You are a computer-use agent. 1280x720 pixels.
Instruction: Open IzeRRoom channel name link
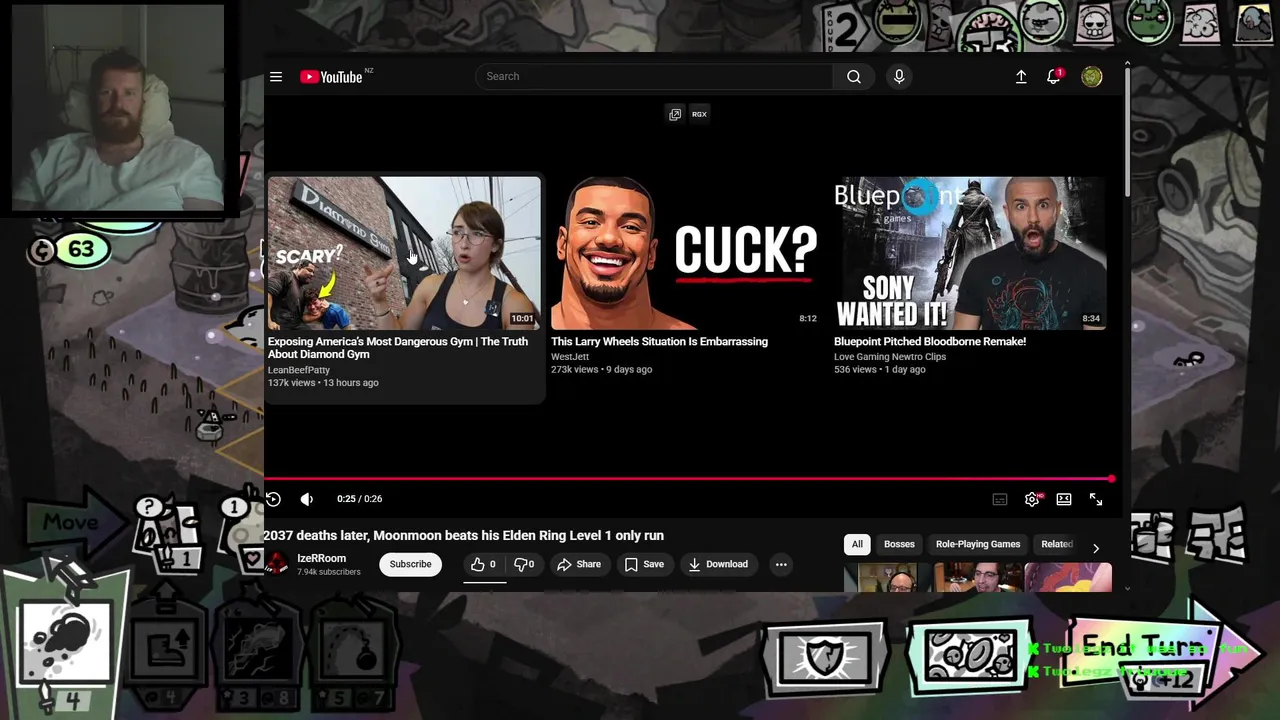click(321, 558)
